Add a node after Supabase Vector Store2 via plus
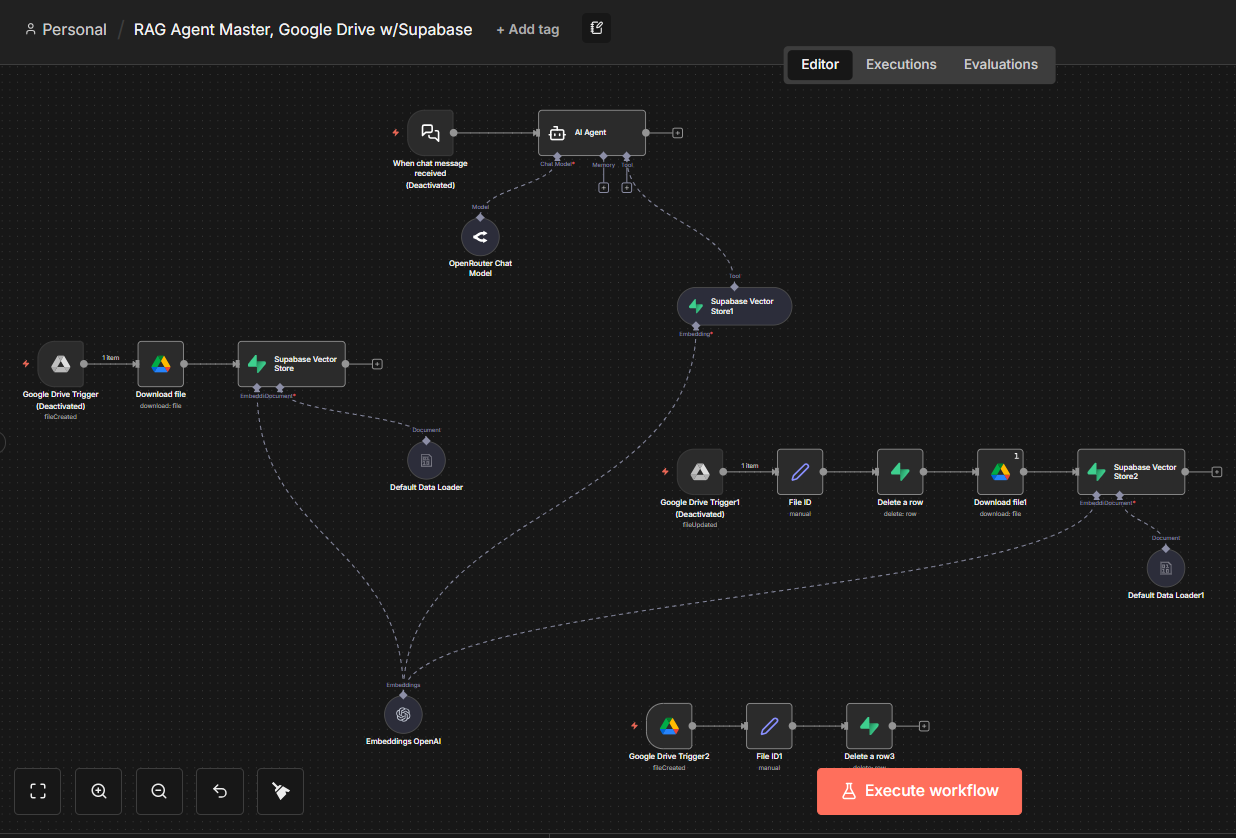Viewport: 1236px width, 838px height. click(1216, 471)
